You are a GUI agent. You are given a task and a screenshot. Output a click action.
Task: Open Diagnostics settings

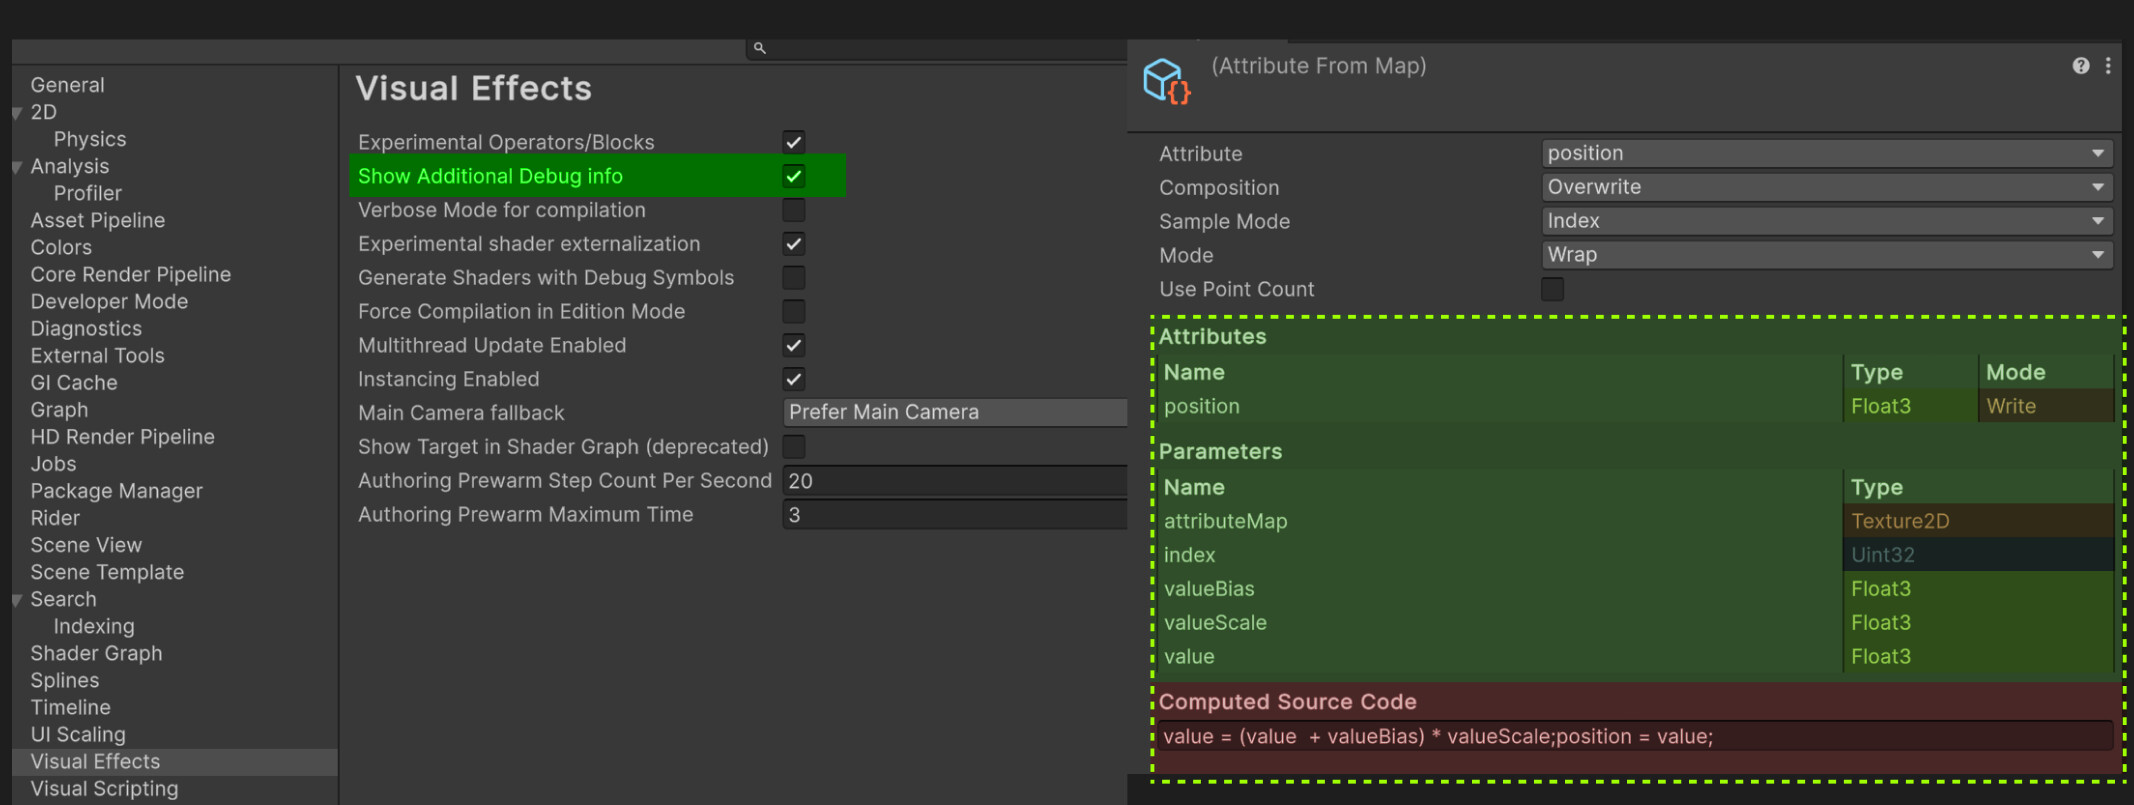[x=86, y=328]
